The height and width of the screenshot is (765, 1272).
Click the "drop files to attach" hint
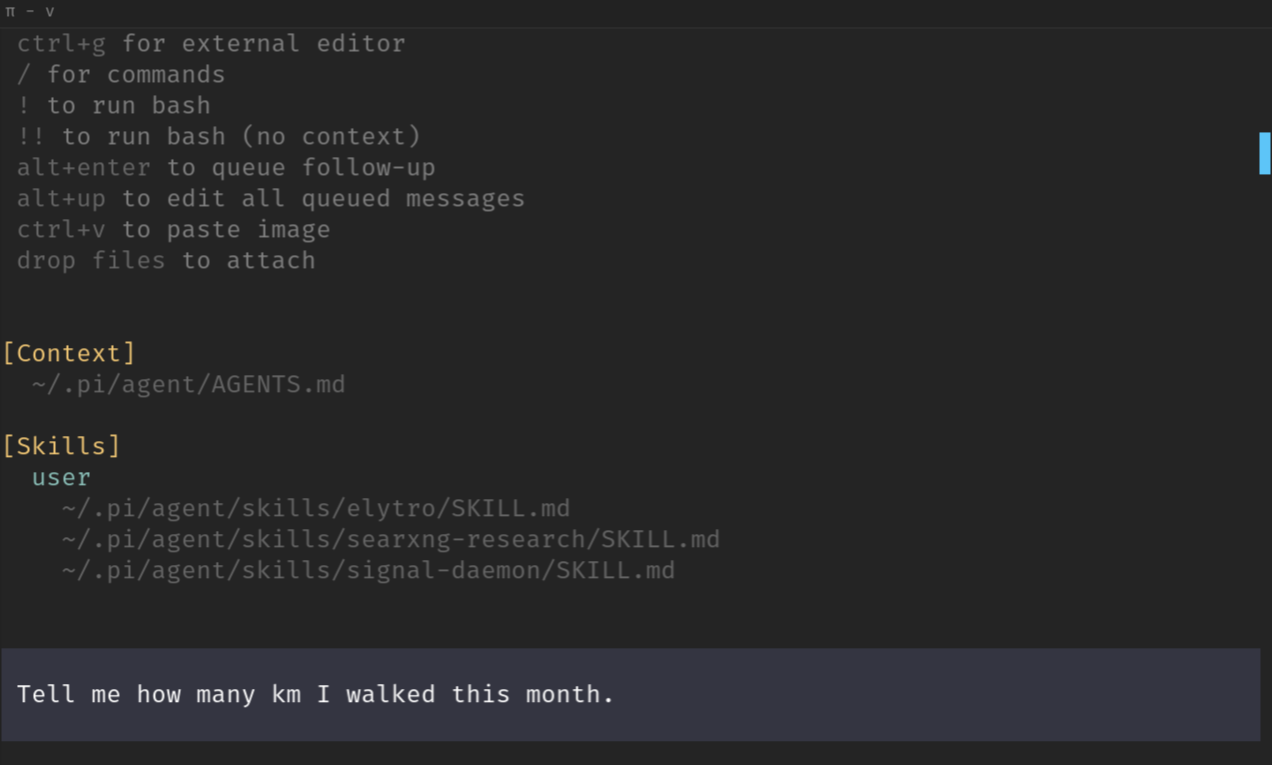pos(166,261)
